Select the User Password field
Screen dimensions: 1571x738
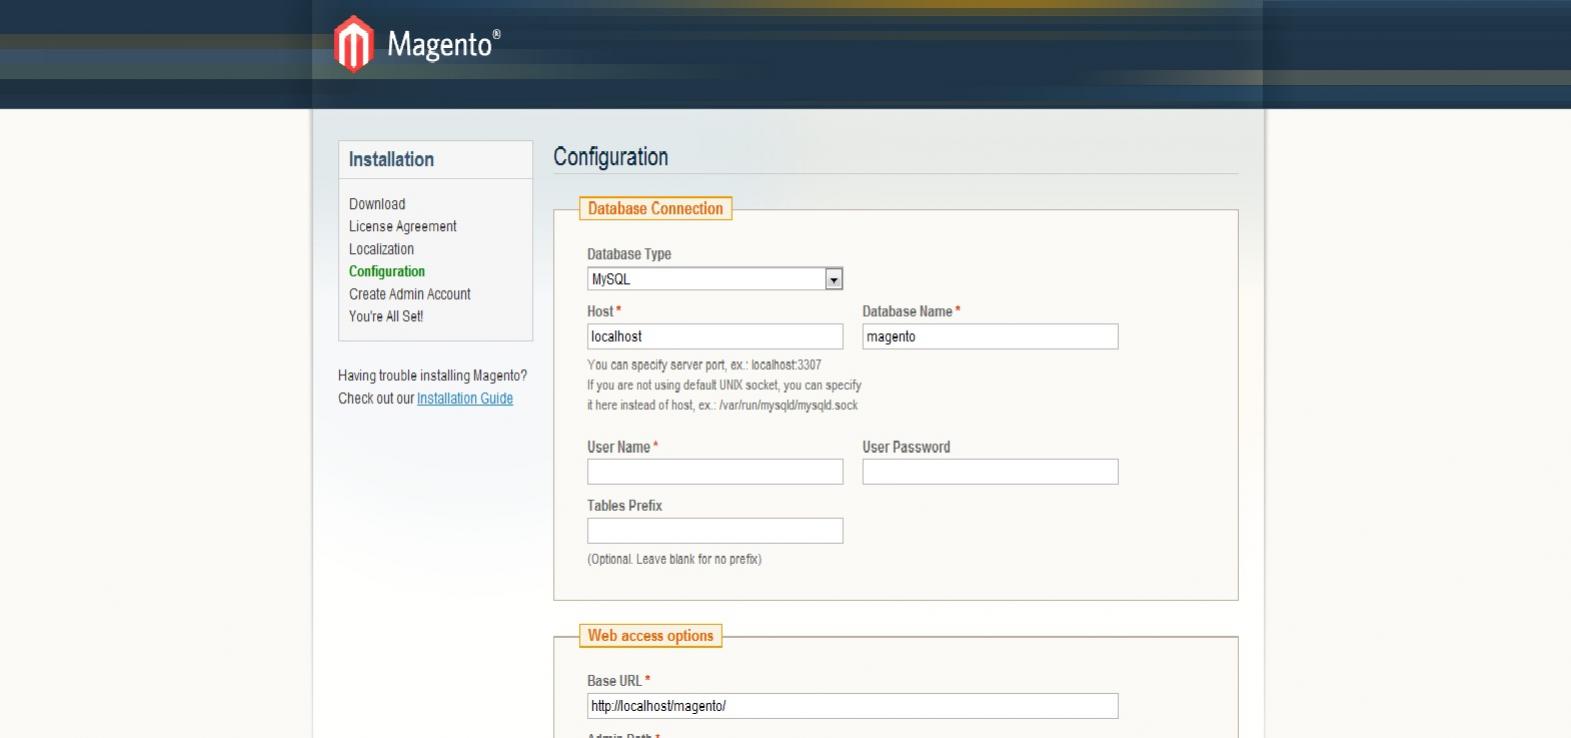pyautogui.click(x=990, y=472)
